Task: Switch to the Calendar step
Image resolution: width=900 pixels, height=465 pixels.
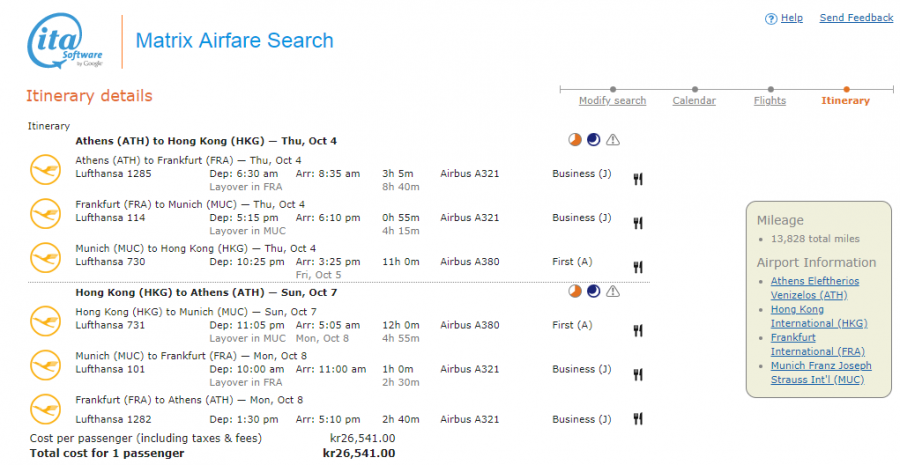Action: (693, 101)
